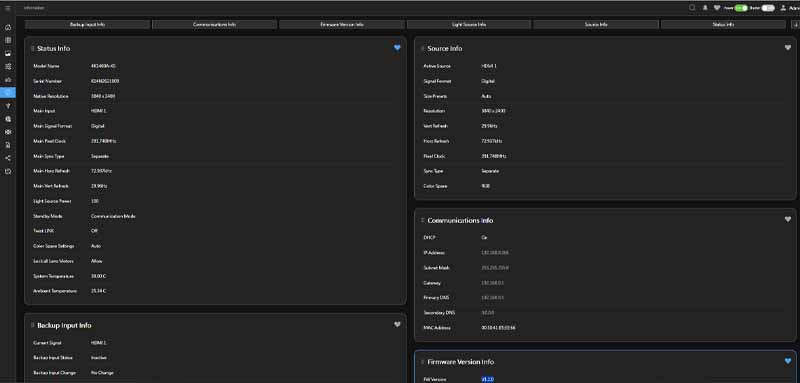Click the Ambient Temperature value

coord(98,291)
